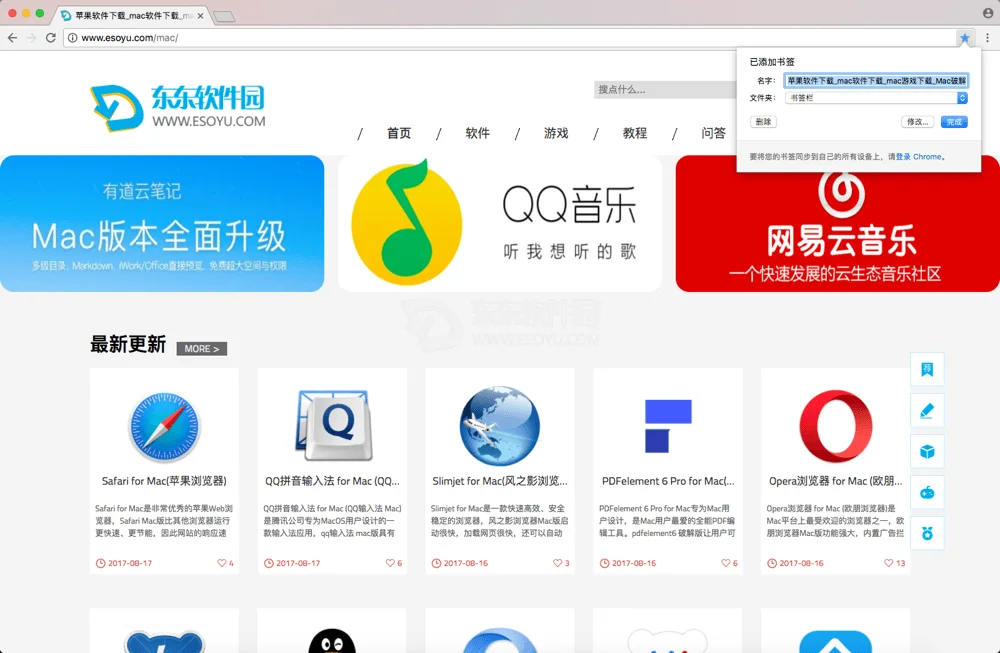Click the 修改... button in bookmark popup

tap(918, 122)
